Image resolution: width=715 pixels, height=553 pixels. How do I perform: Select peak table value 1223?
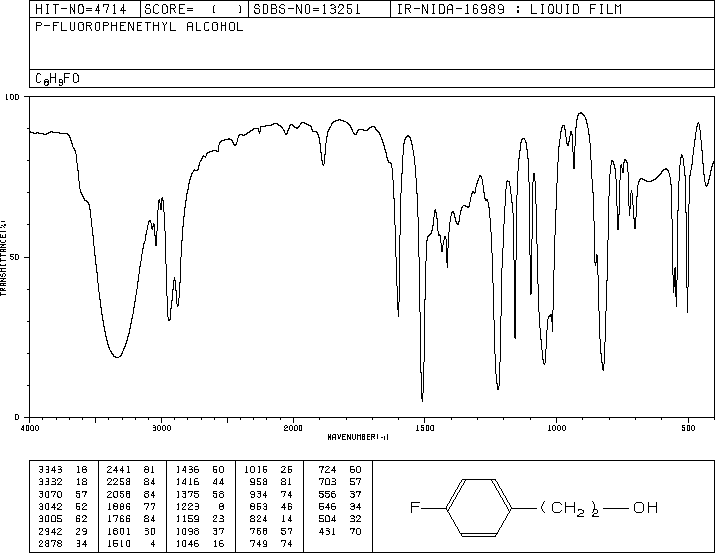[x=187, y=506]
